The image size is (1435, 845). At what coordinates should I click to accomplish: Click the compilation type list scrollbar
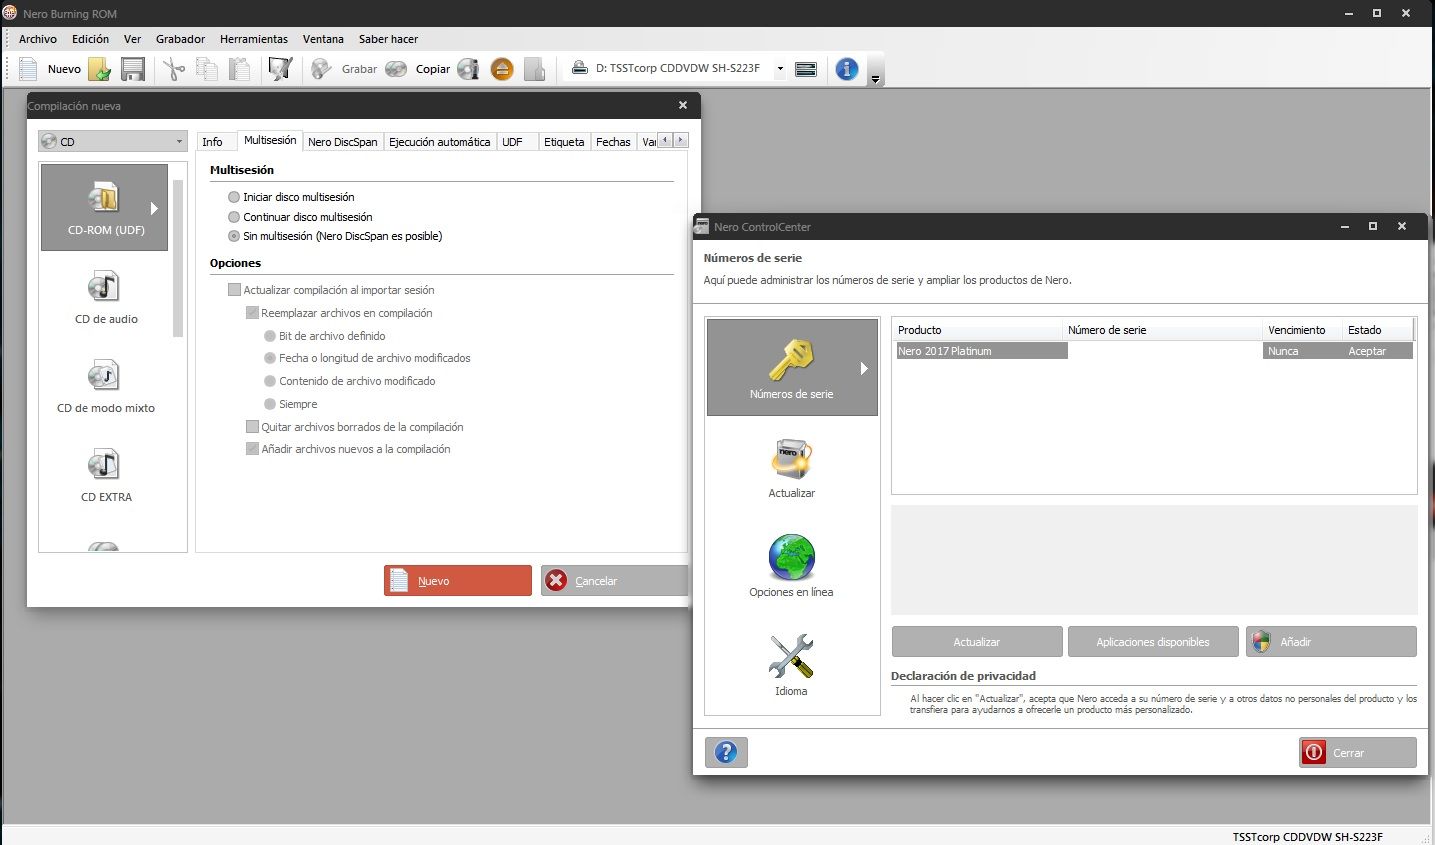[178, 258]
